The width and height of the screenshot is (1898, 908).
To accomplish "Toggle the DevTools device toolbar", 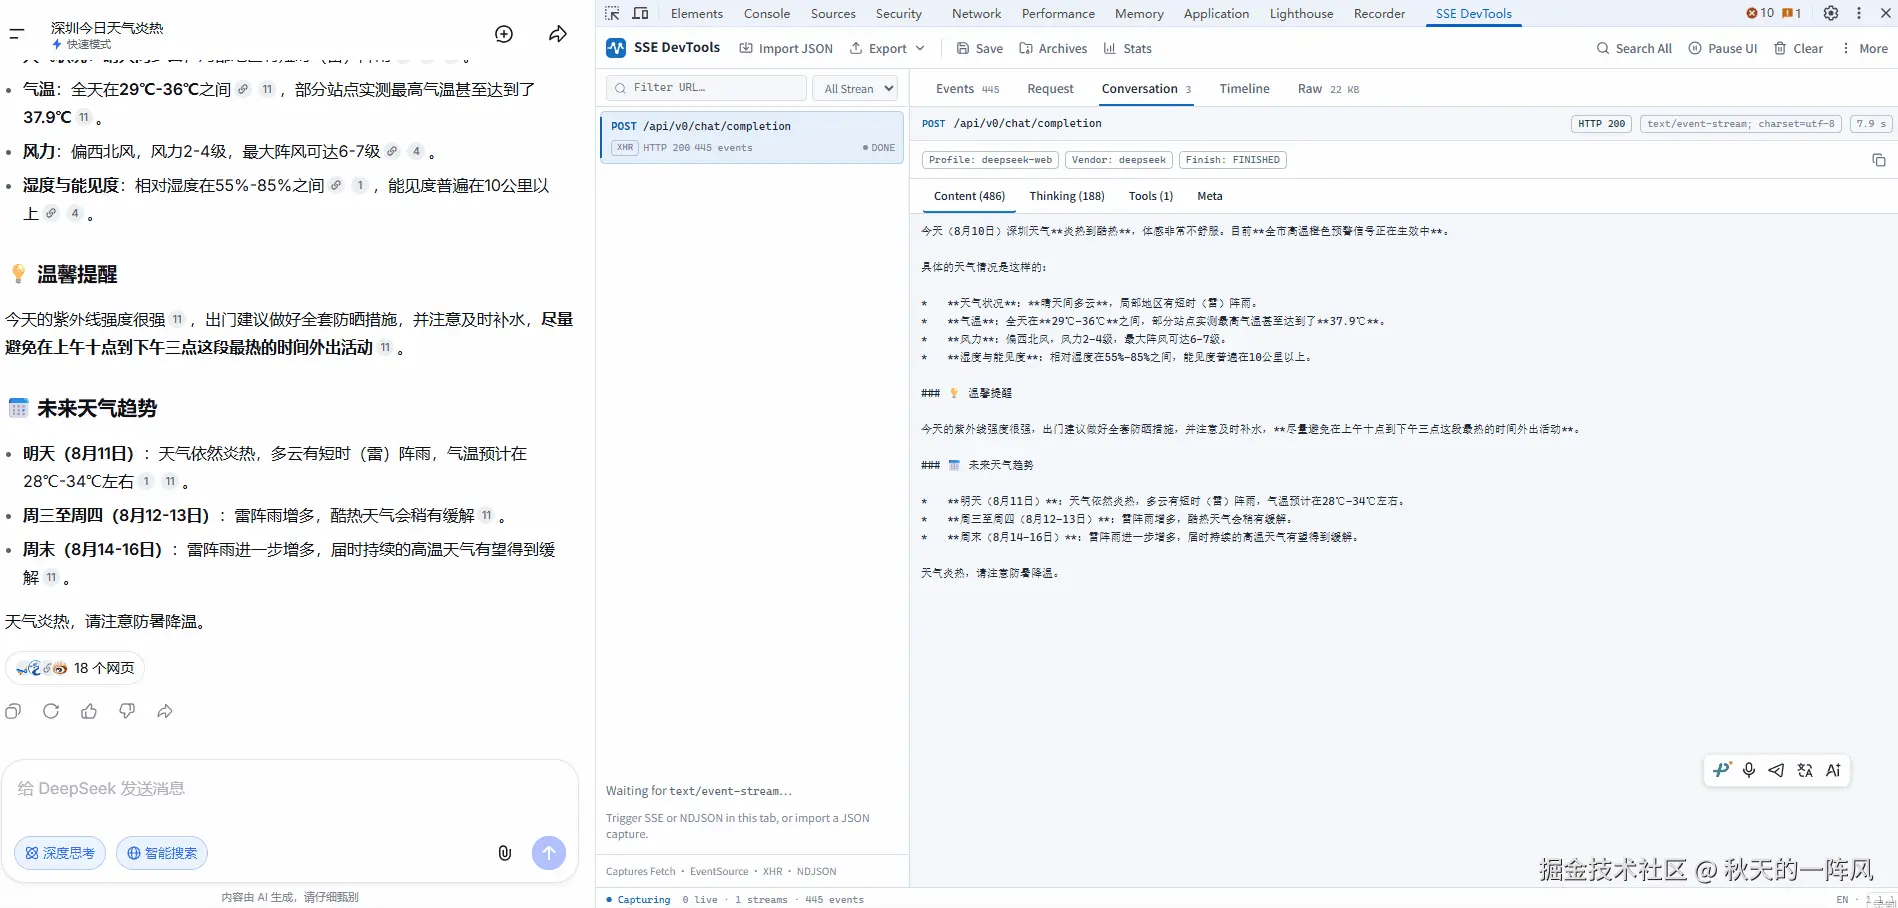I will (x=641, y=13).
